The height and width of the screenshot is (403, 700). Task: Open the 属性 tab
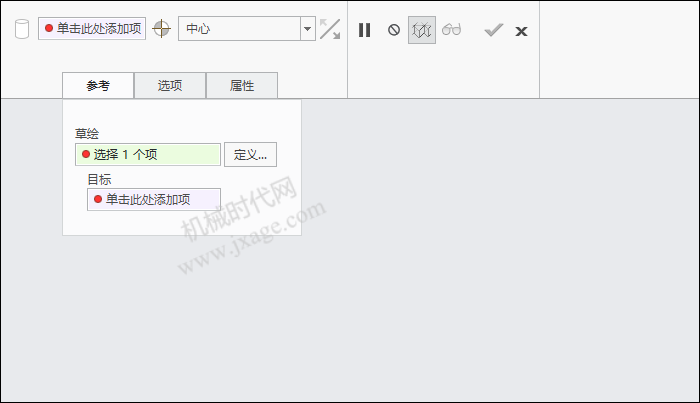[242, 85]
